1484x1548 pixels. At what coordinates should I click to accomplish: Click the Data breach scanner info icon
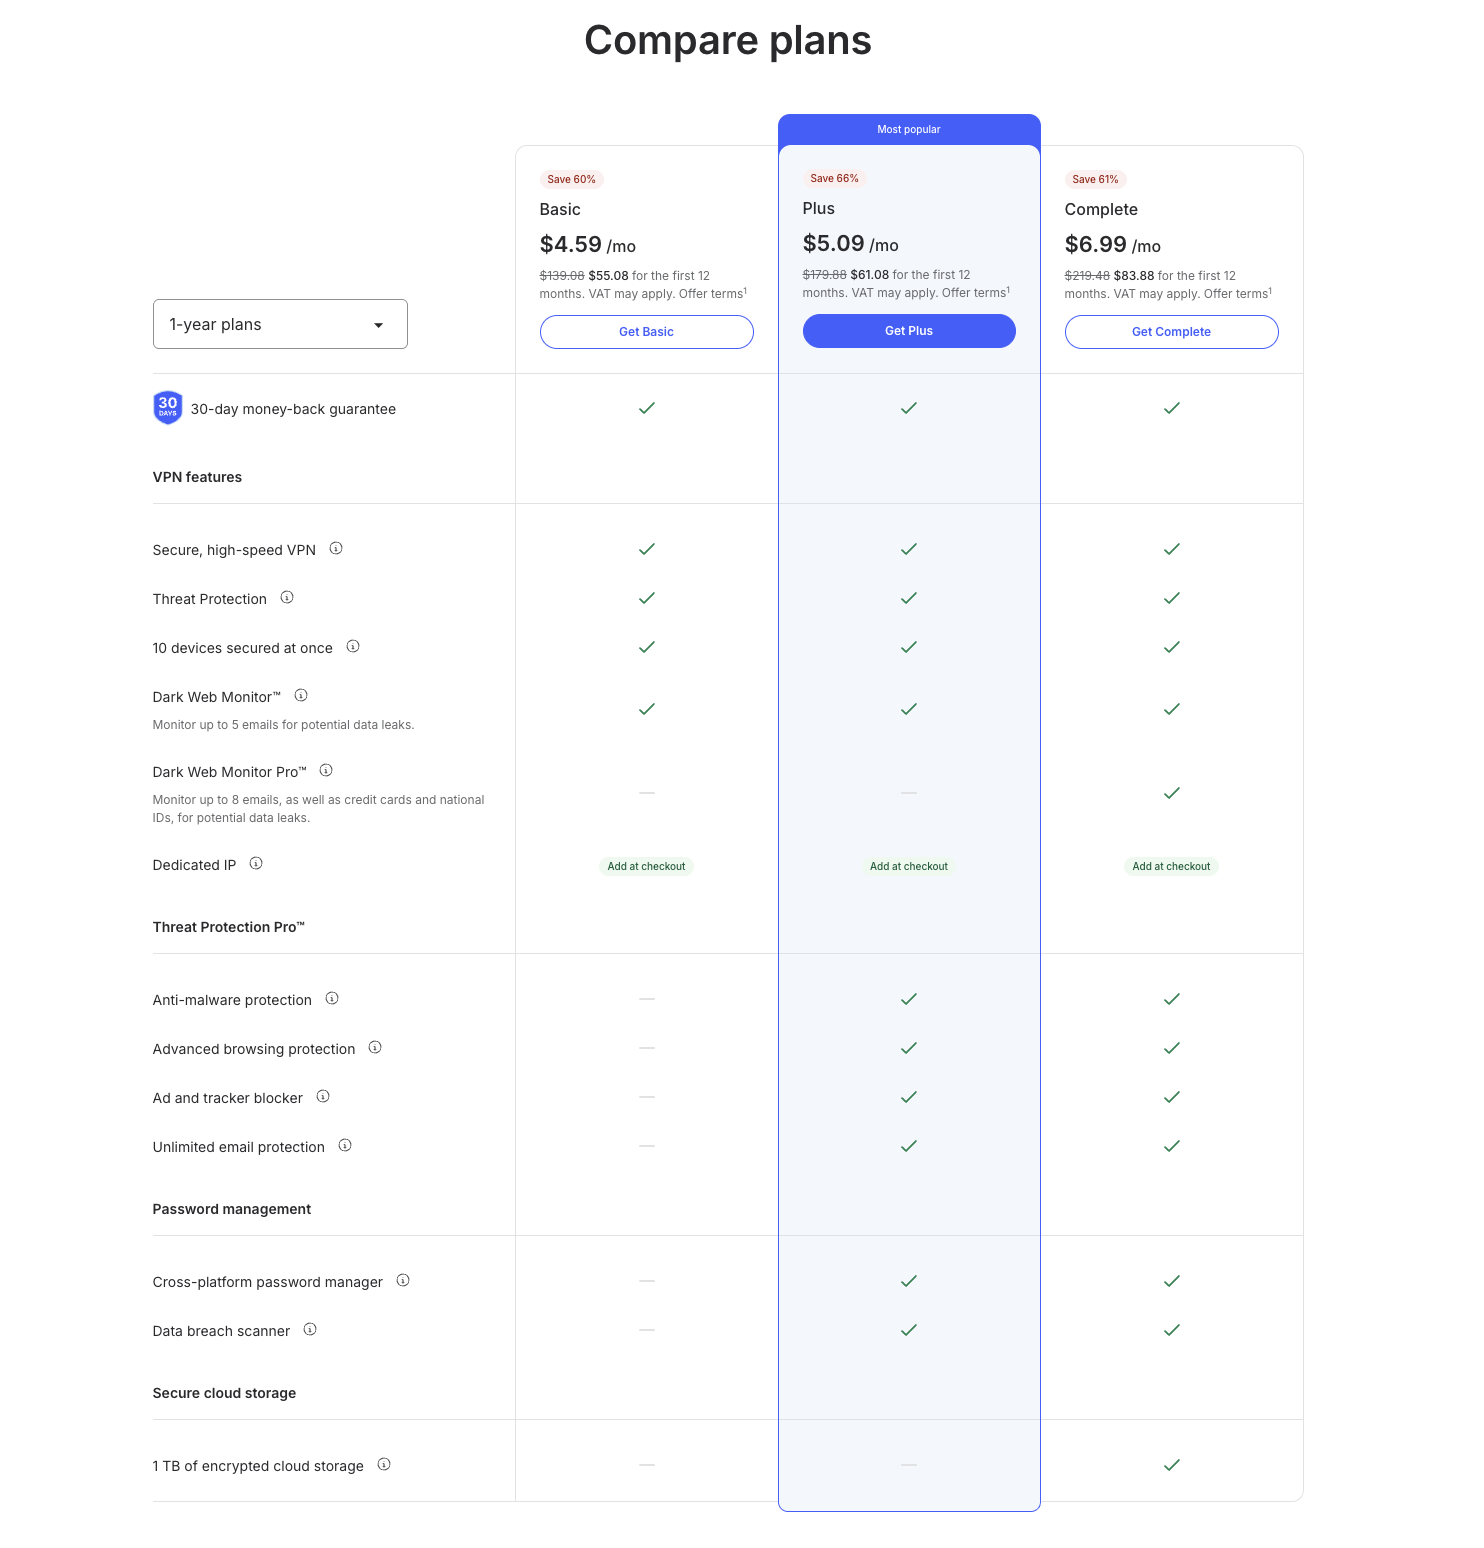(x=310, y=1329)
